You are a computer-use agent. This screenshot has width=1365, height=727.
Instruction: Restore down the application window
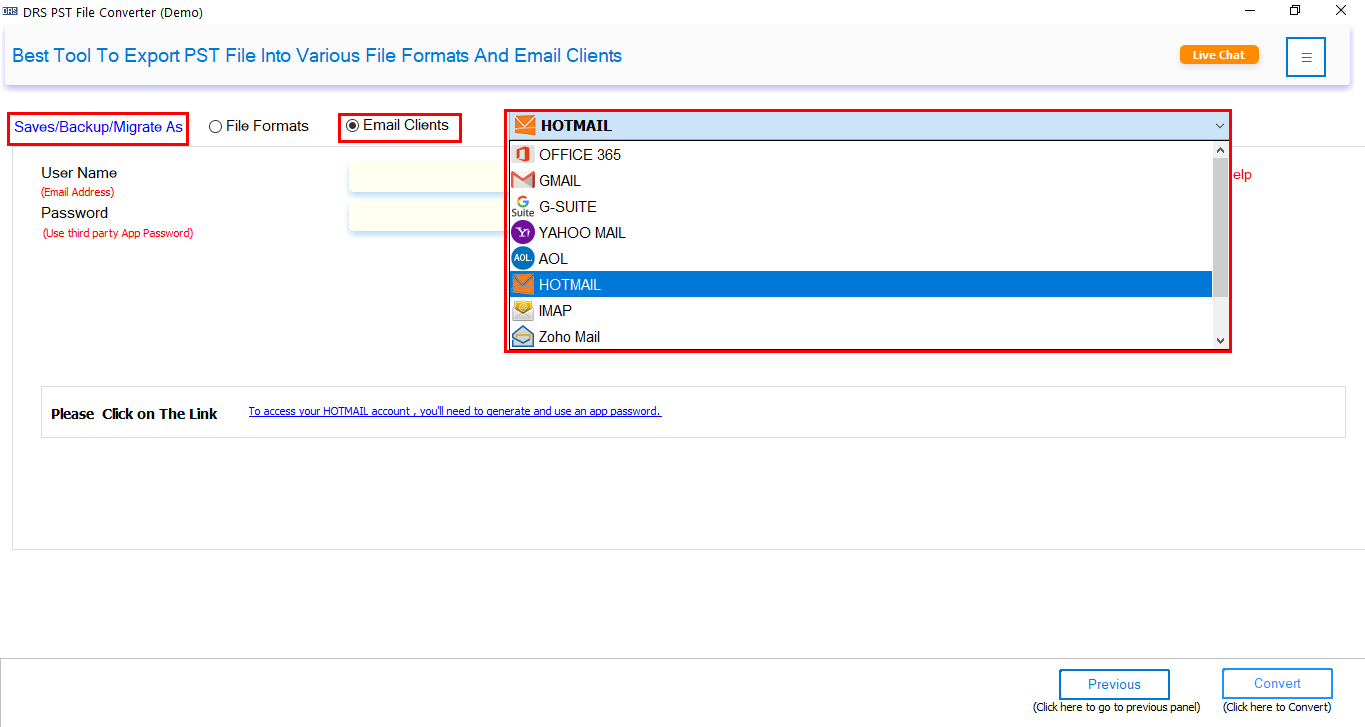pyautogui.click(x=1295, y=11)
